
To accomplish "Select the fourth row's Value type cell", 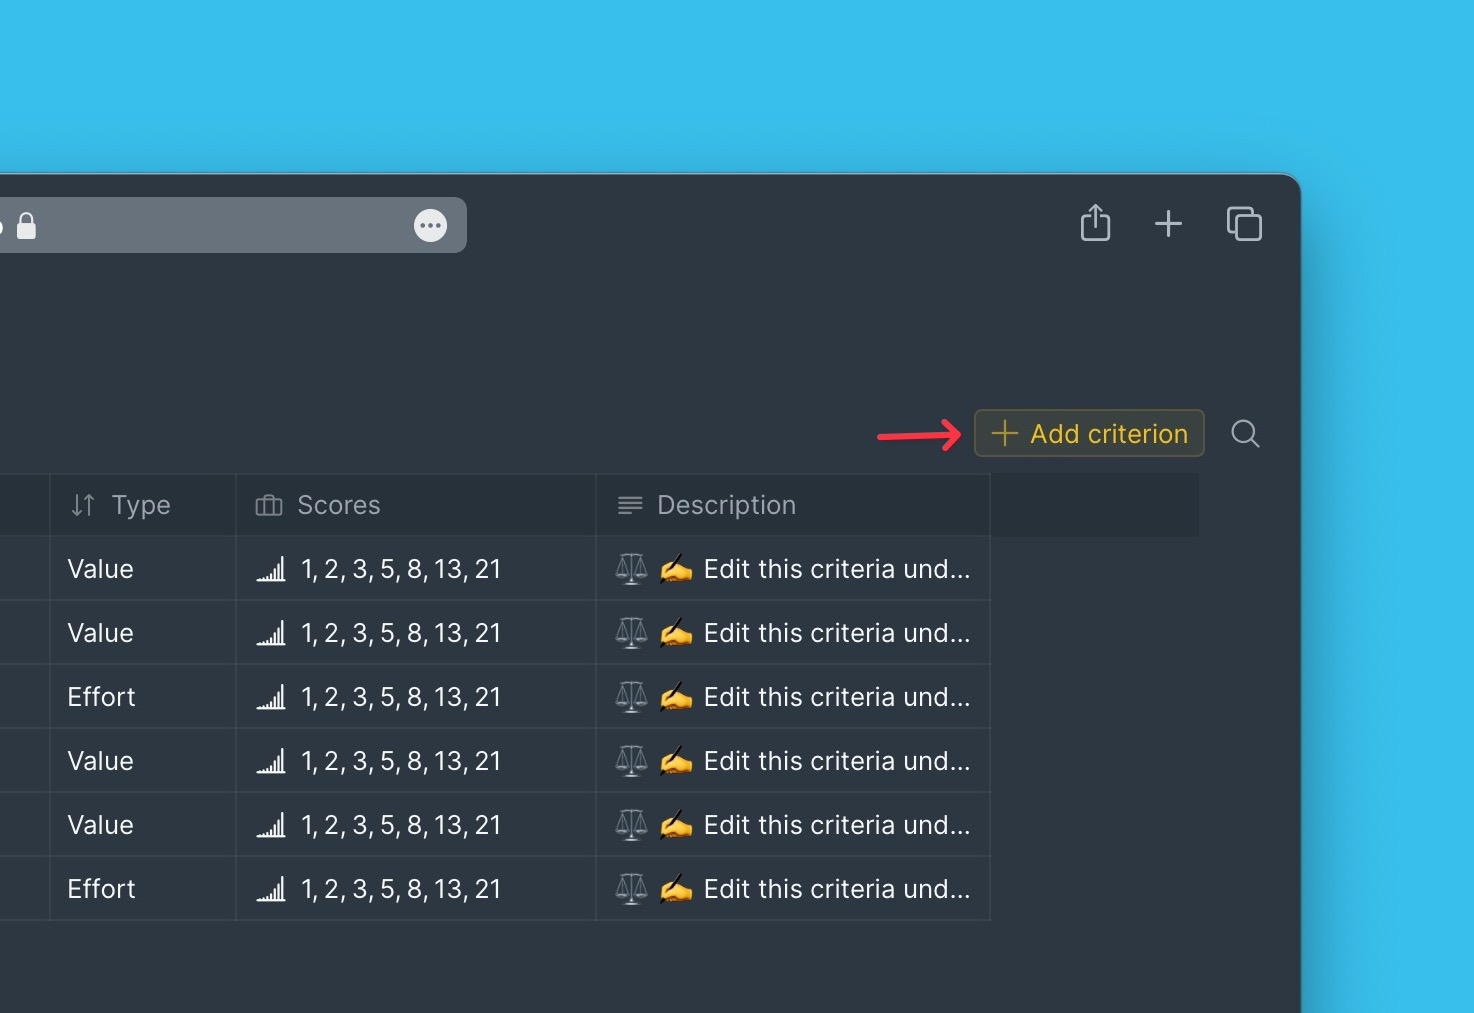I will pyautogui.click(x=142, y=761).
